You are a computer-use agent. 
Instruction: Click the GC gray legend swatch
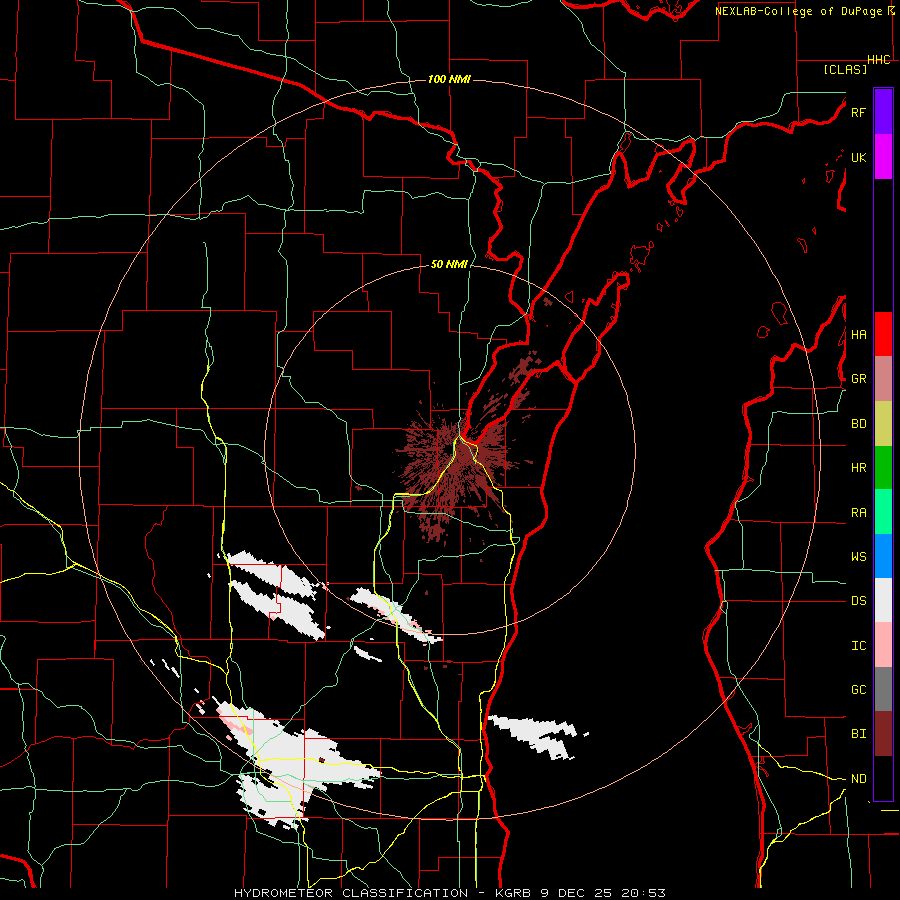[883, 689]
